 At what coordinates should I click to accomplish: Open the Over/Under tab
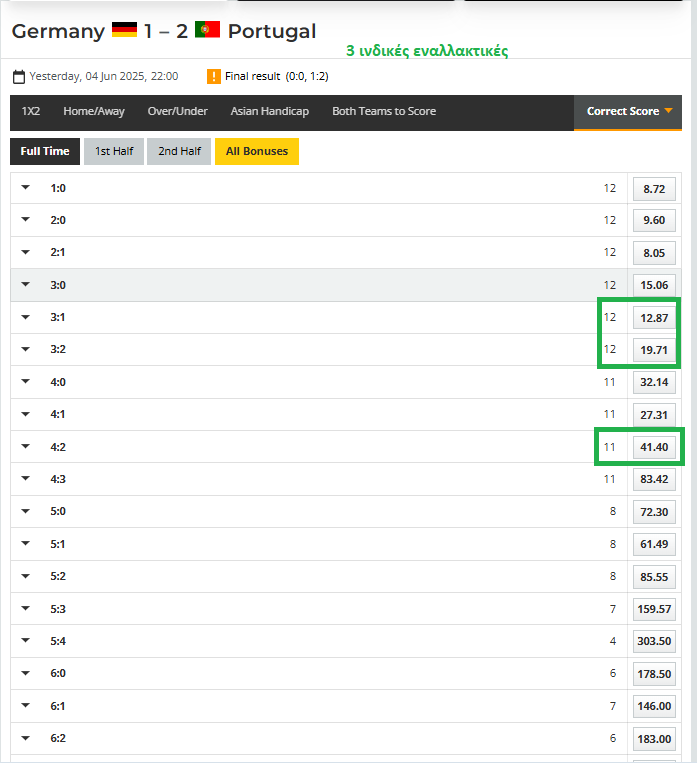point(177,111)
